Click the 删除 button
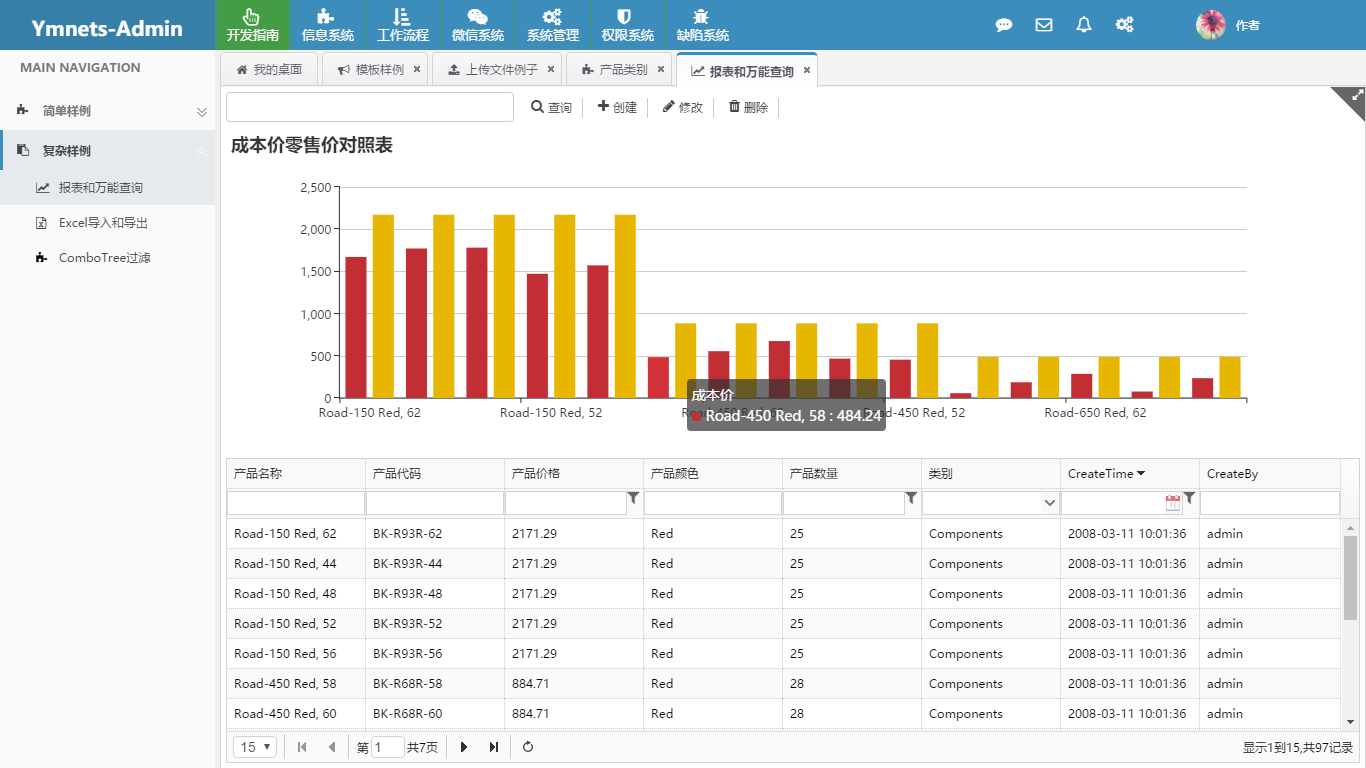 tap(748, 107)
